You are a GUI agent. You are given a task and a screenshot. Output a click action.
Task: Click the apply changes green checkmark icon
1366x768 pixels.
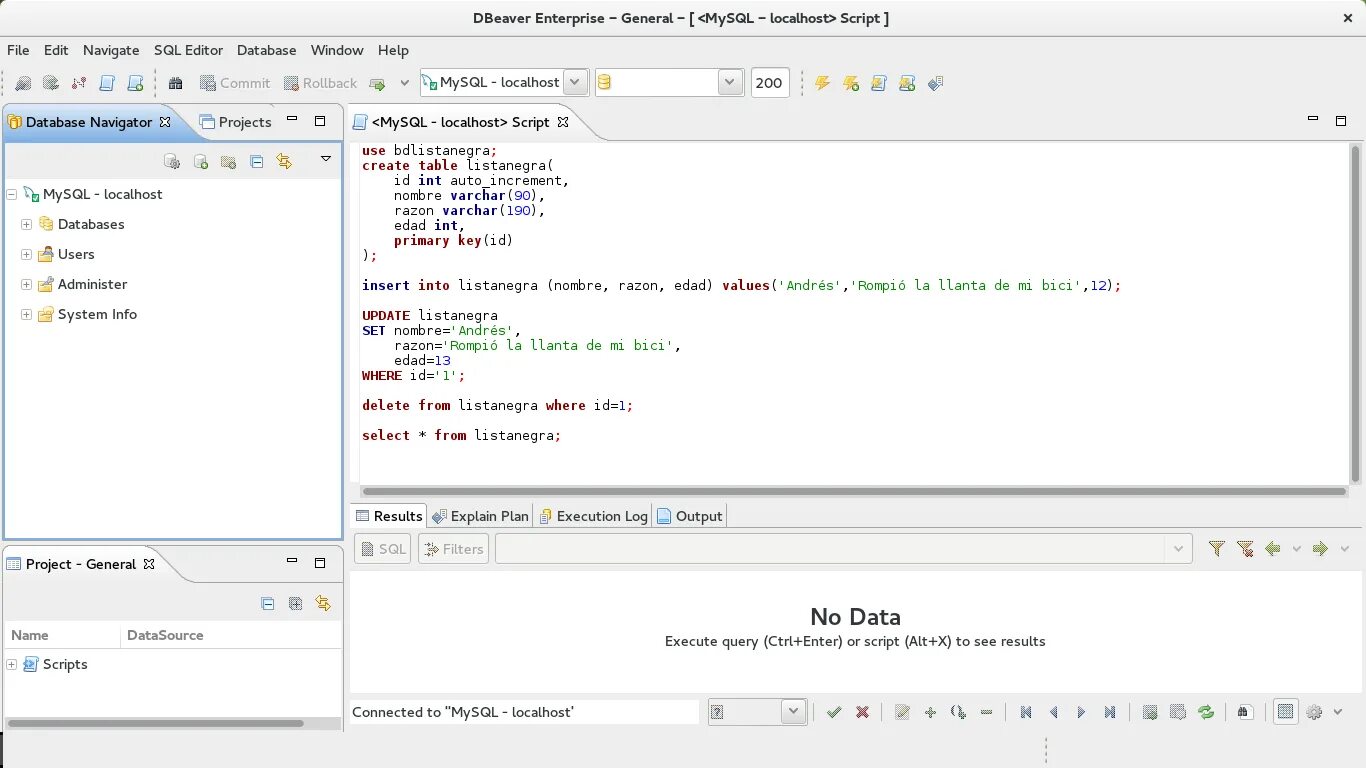point(834,712)
